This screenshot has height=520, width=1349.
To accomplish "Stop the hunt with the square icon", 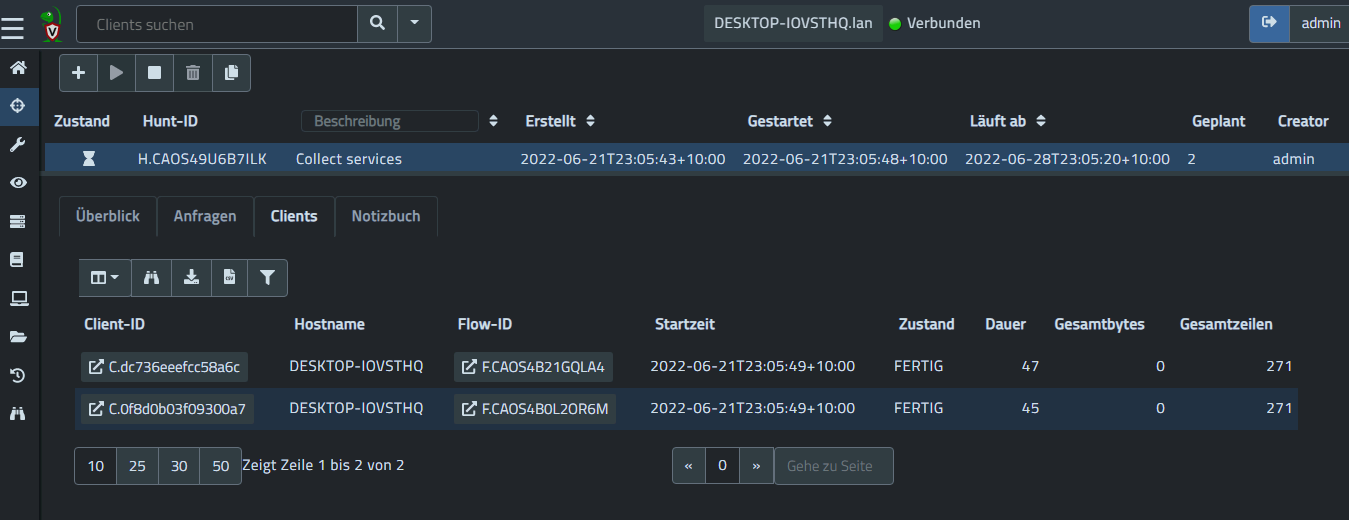I will (x=154, y=73).
